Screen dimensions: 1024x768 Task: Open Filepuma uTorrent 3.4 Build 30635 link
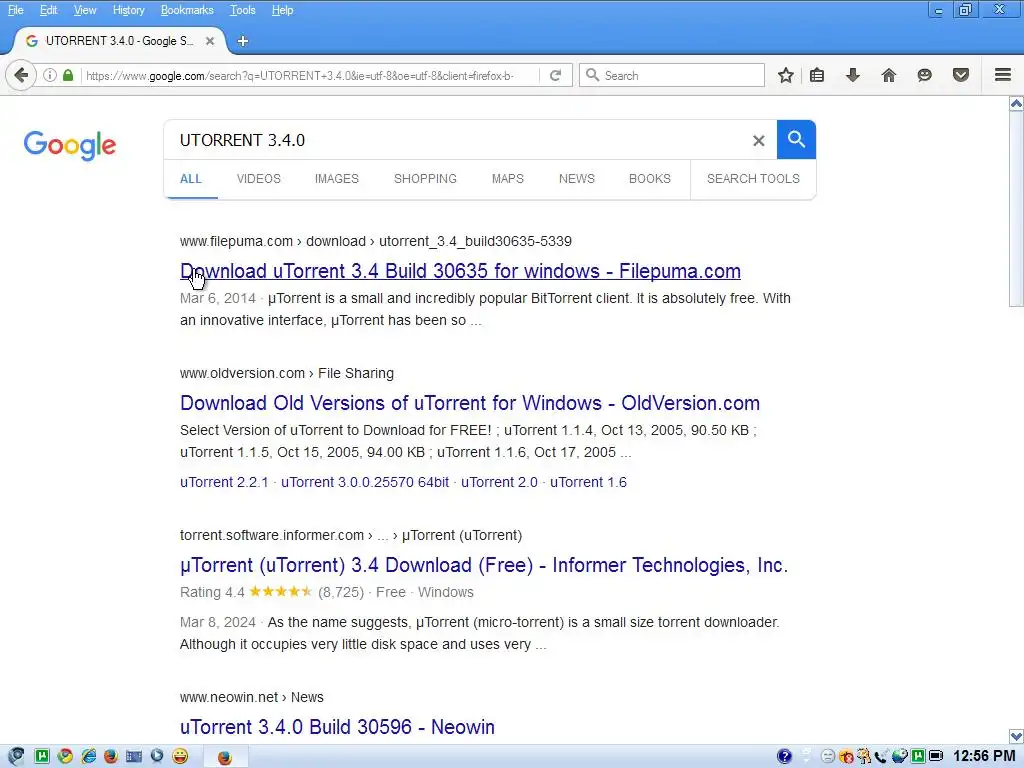click(460, 271)
